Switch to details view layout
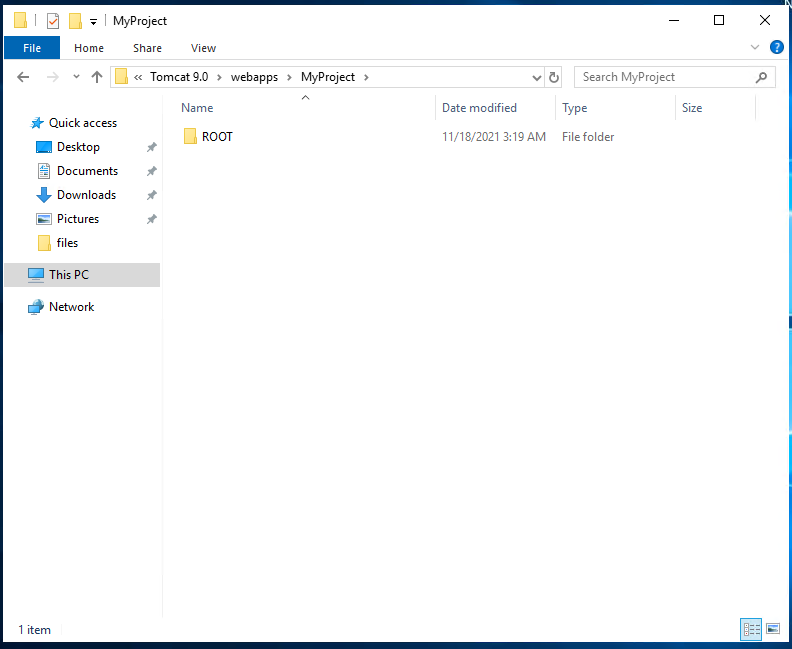This screenshot has width=792, height=649. 751,629
